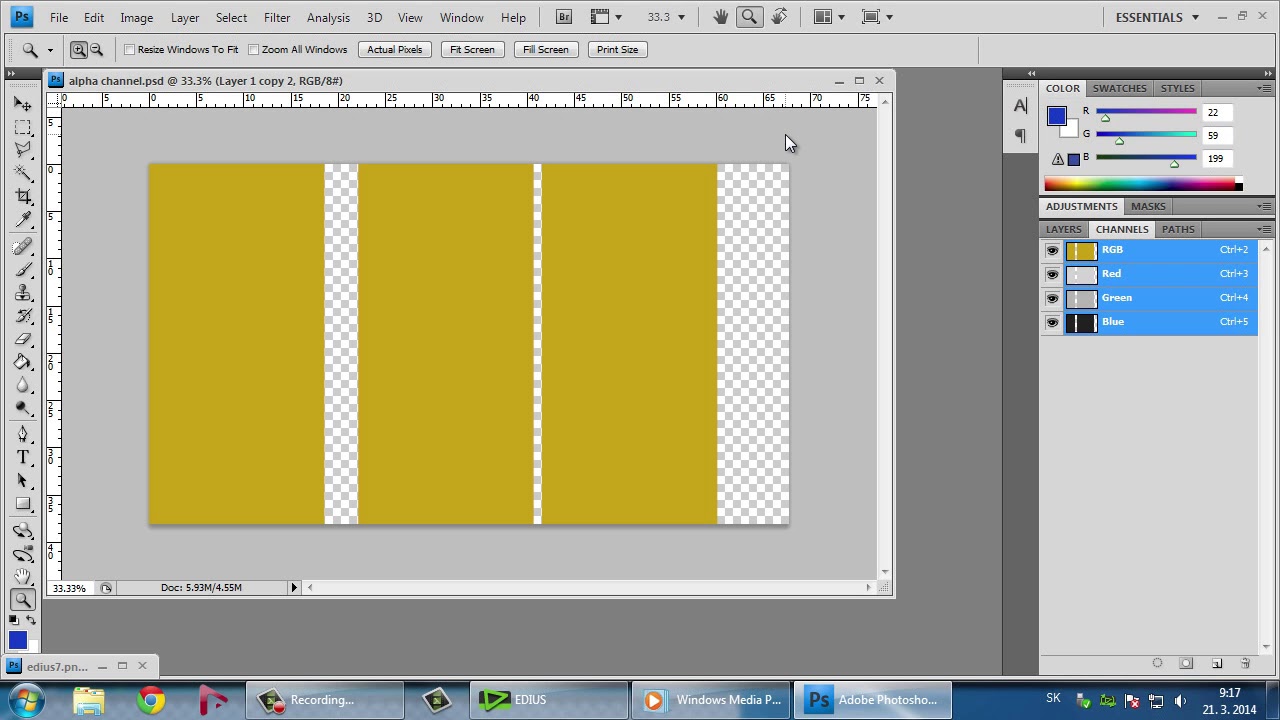Toggle visibility of Blue channel
Screen dimensions: 1280x720
(1052, 322)
